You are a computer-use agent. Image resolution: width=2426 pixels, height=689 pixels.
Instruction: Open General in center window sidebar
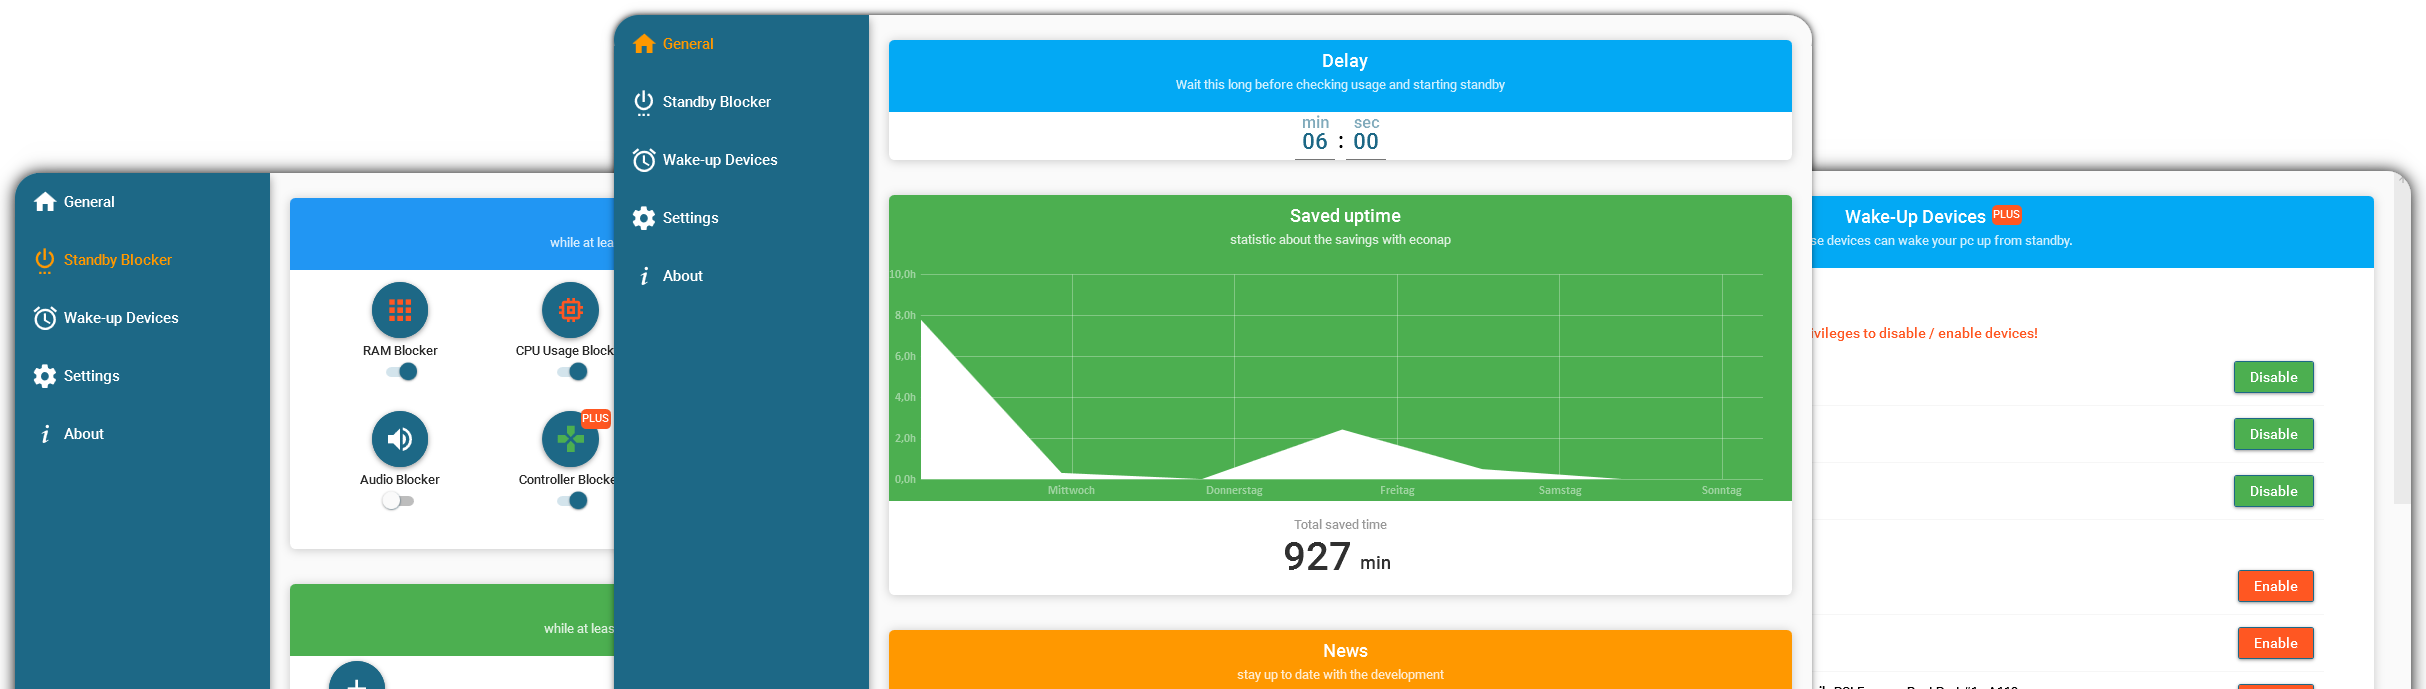[688, 44]
